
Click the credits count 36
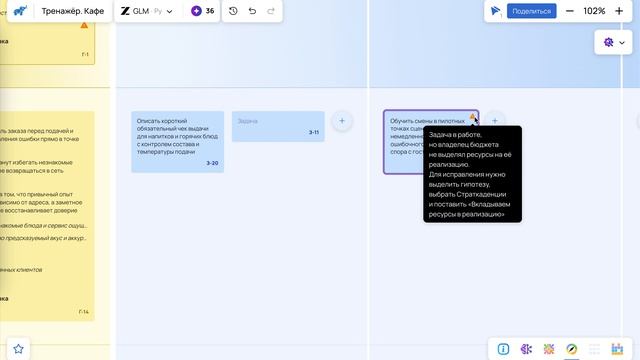[210, 11]
